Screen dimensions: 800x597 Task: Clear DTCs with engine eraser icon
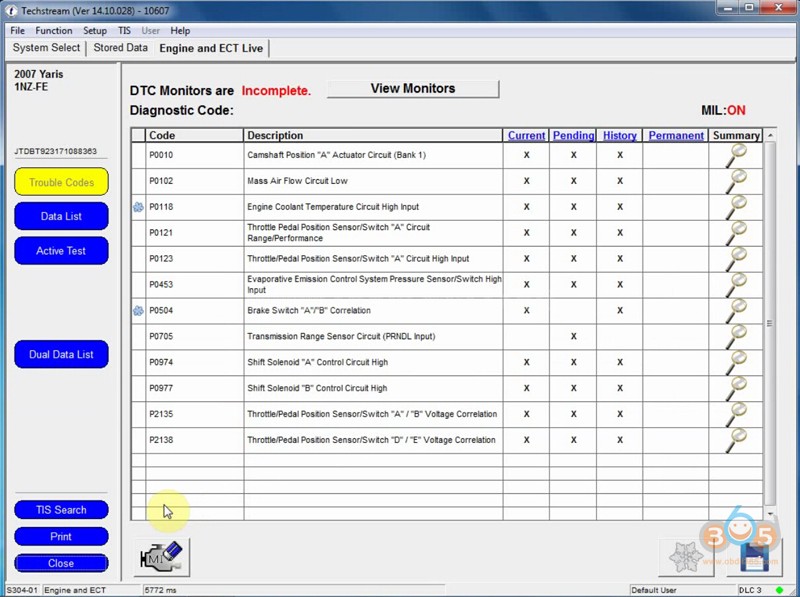[162, 557]
